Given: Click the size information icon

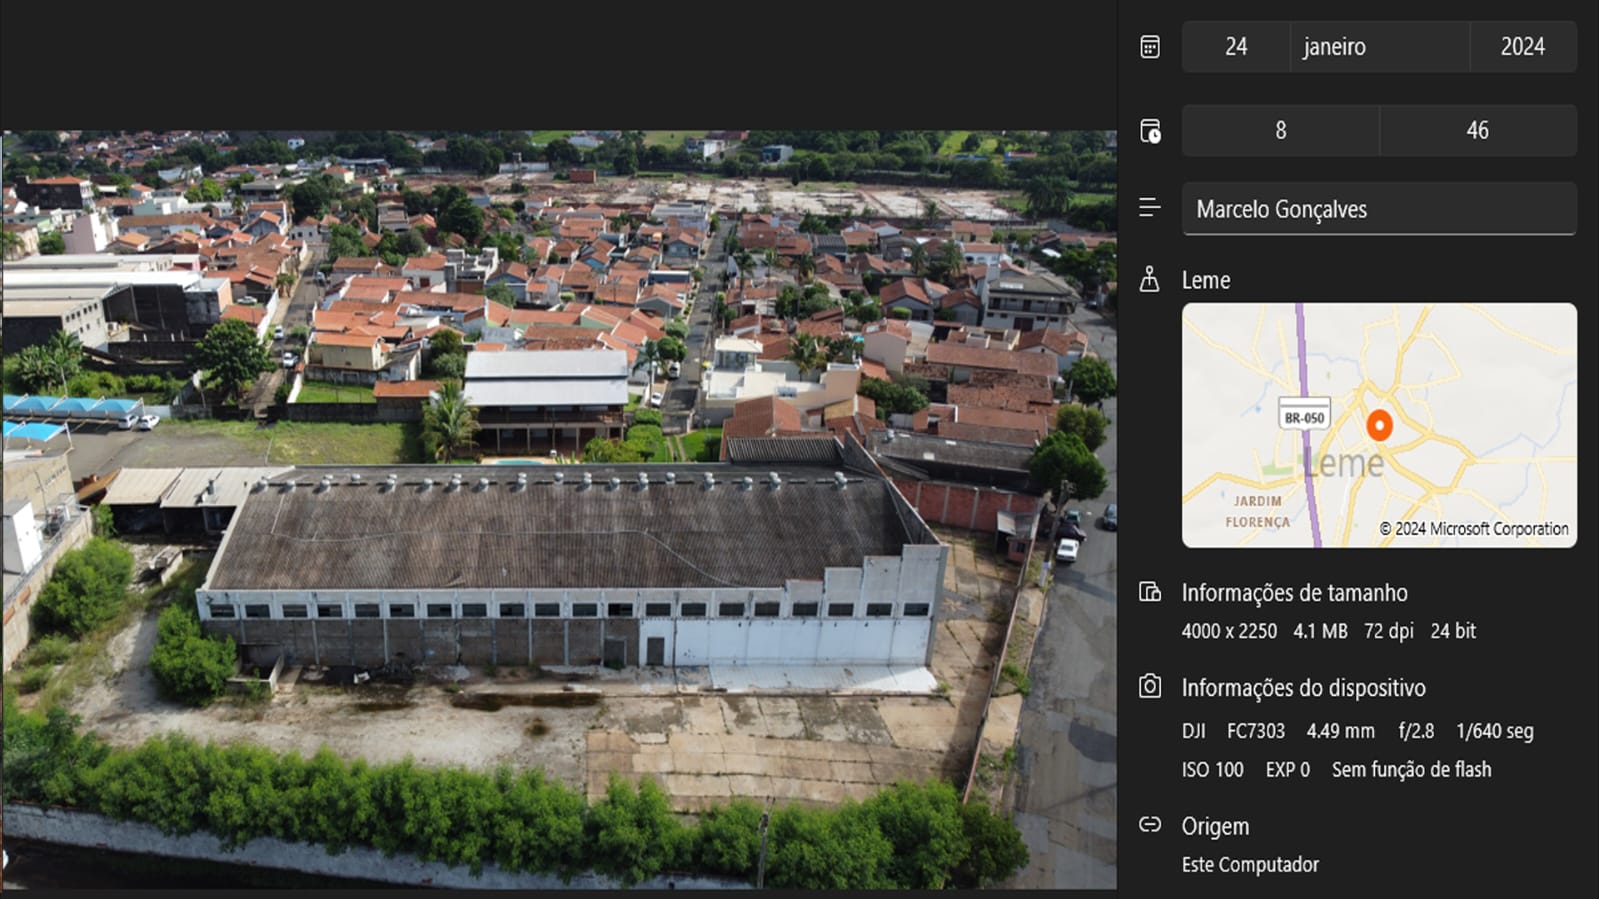Looking at the screenshot, I should click(1150, 592).
